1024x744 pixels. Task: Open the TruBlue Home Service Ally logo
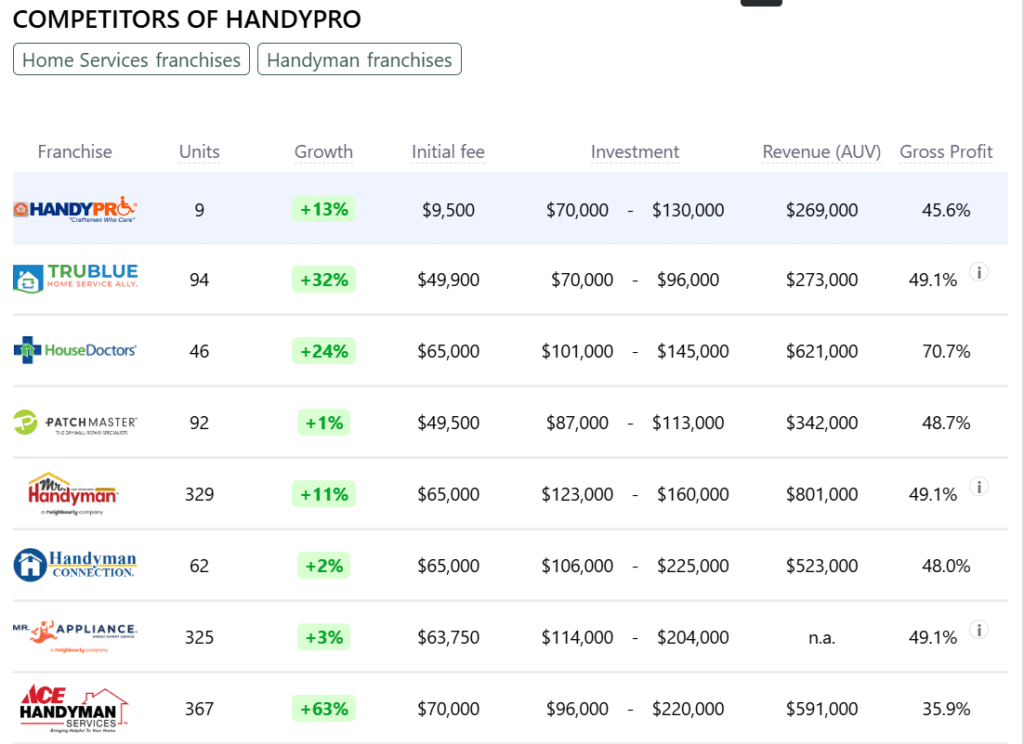pos(75,278)
